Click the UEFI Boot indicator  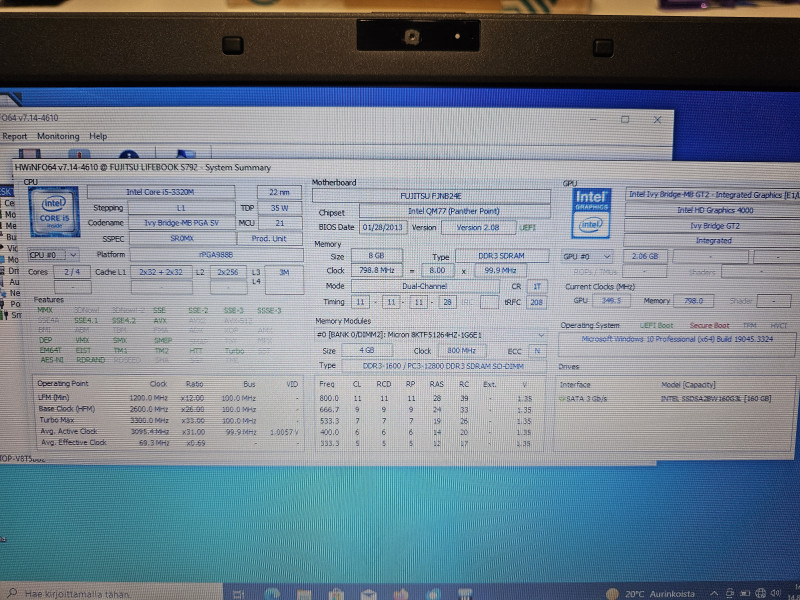656,326
